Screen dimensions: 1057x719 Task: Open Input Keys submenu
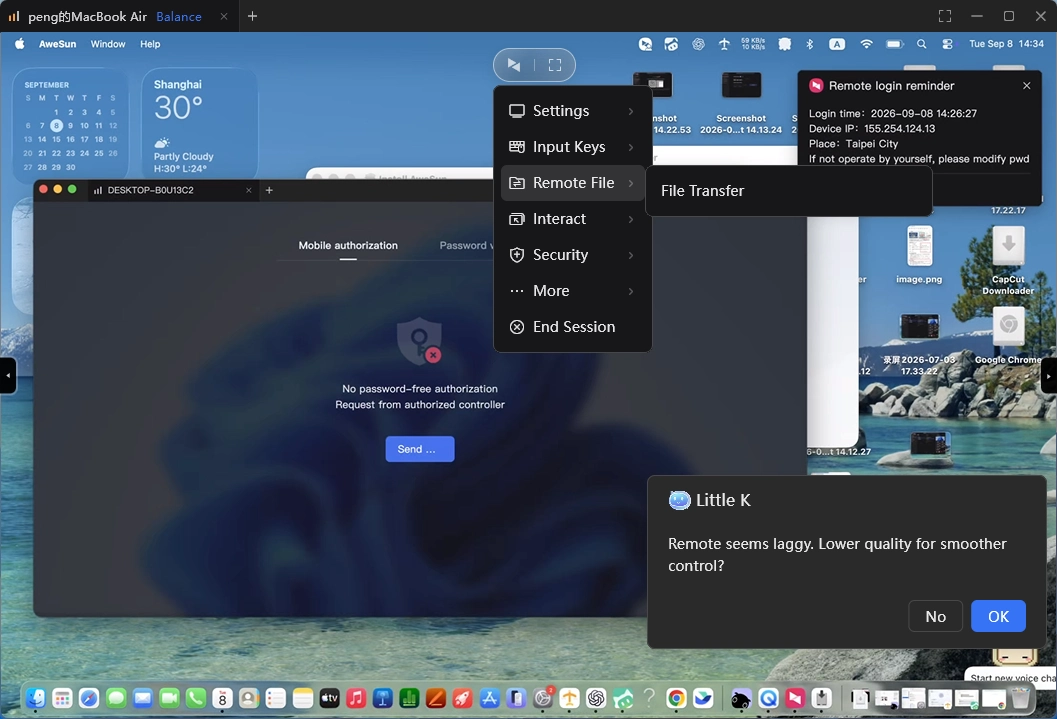pos(572,147)
